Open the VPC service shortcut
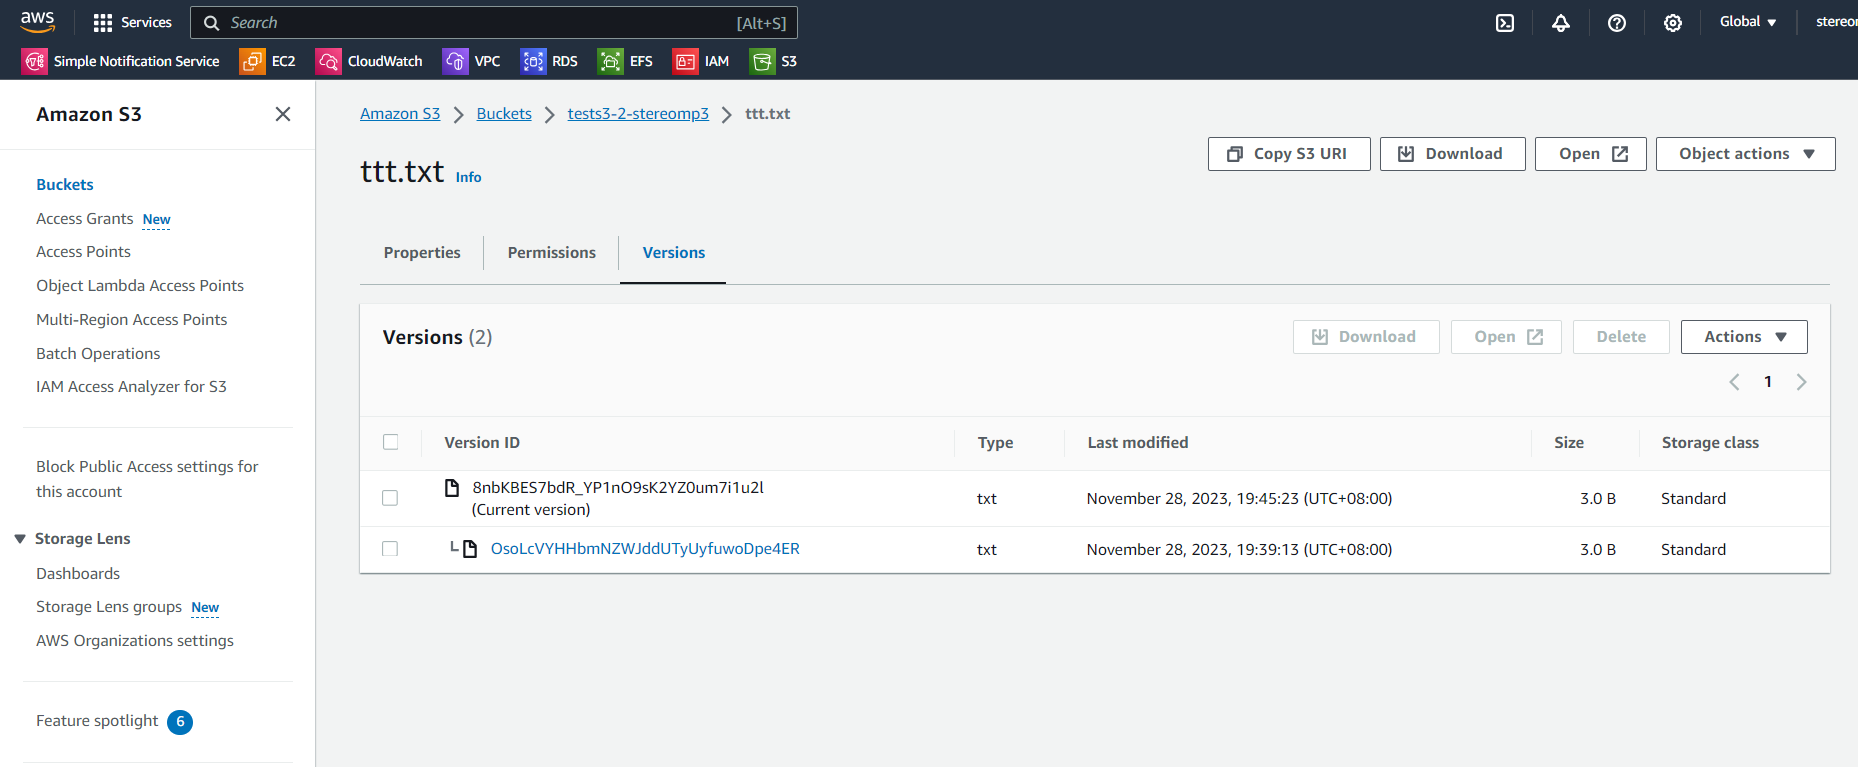 click(472, 61)
